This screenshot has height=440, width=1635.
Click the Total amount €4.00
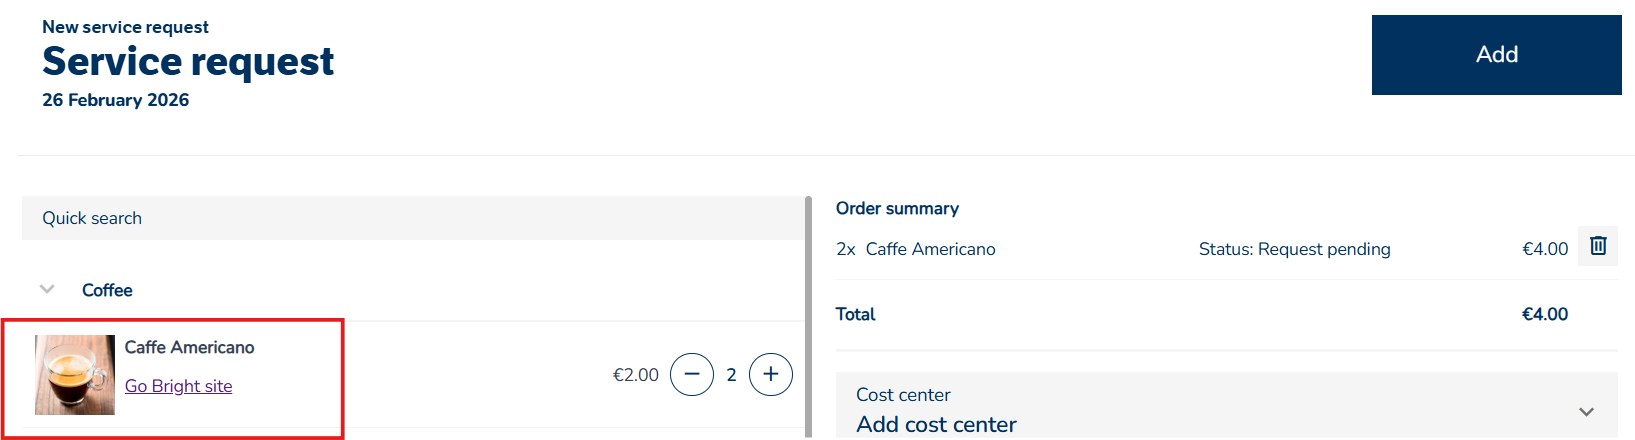[x=1544, y=314]
